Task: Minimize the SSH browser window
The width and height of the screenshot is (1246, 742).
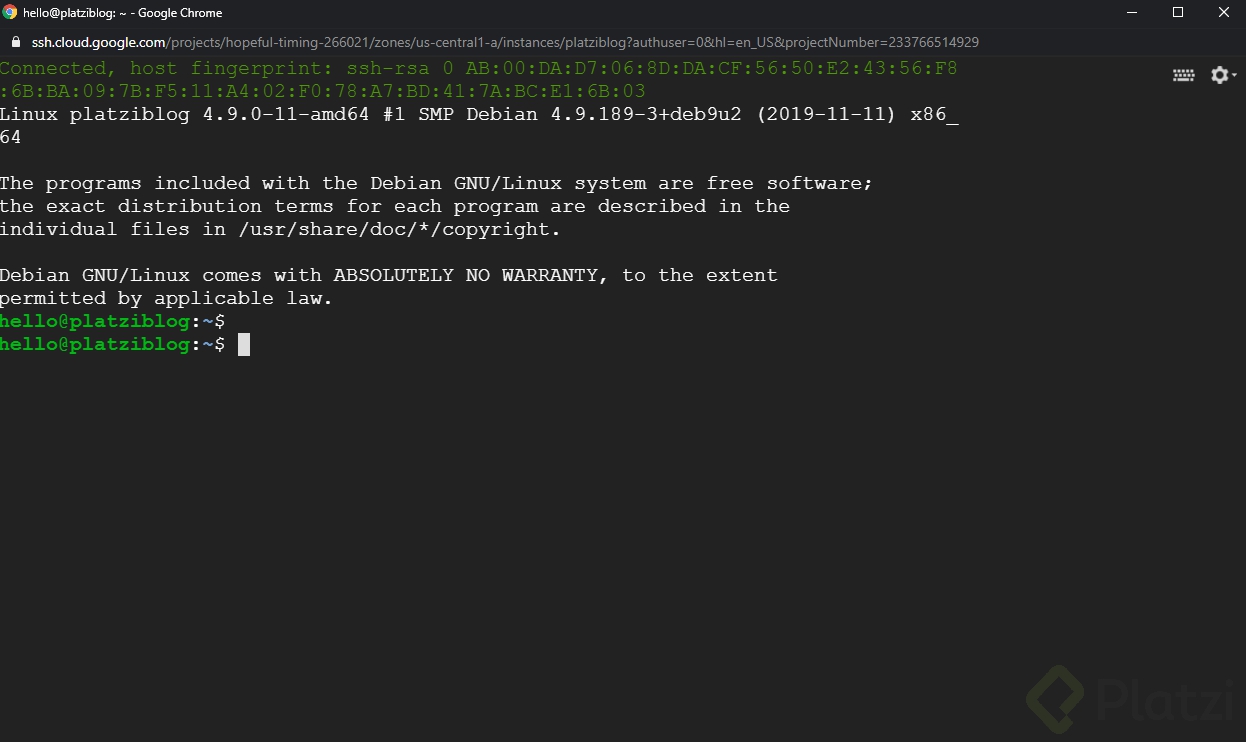Action: 1131,13
